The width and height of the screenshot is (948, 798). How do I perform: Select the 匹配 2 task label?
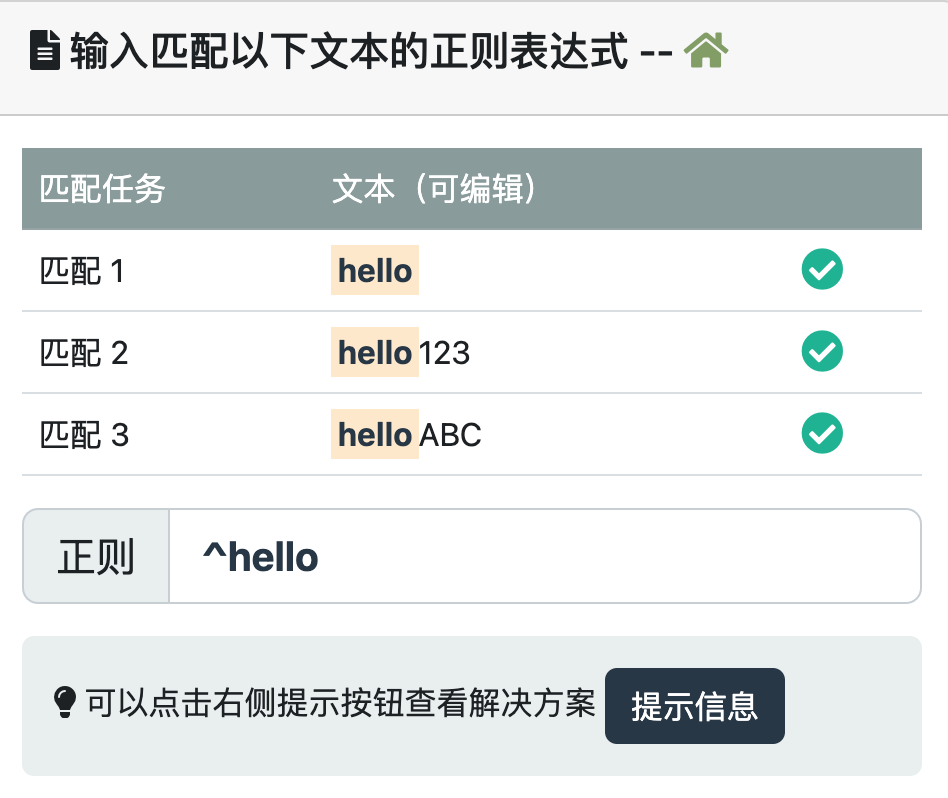[x=84, y=353]
